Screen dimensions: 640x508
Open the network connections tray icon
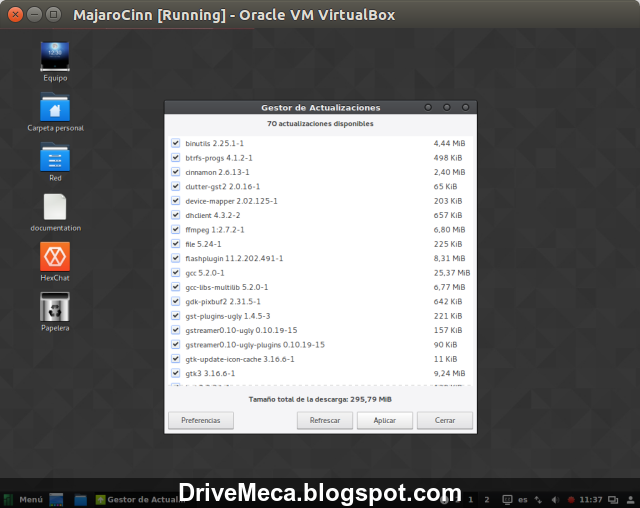[538, 500]
